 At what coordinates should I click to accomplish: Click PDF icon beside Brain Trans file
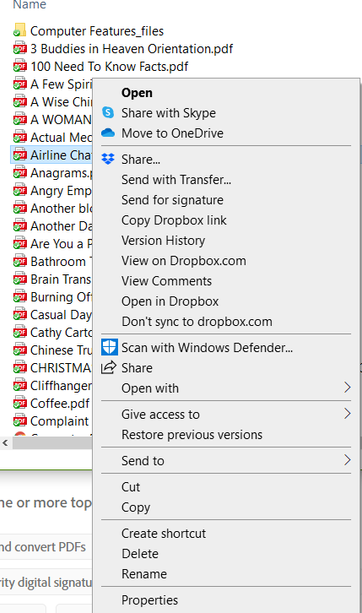click(20, 279)
